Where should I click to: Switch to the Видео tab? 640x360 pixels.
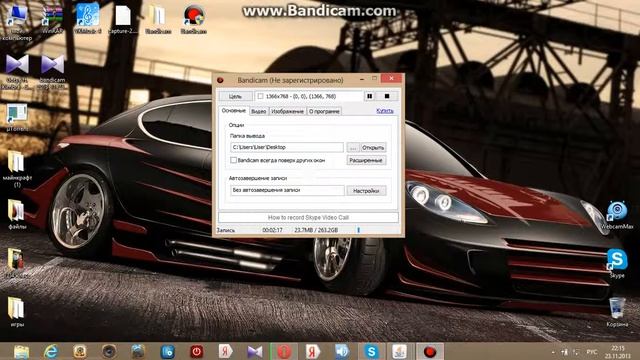pos(258,111)
